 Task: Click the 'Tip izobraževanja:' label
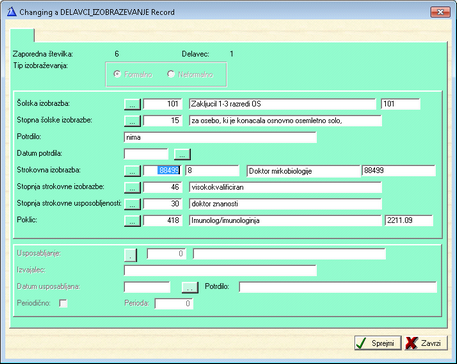(x=40, y=66)
